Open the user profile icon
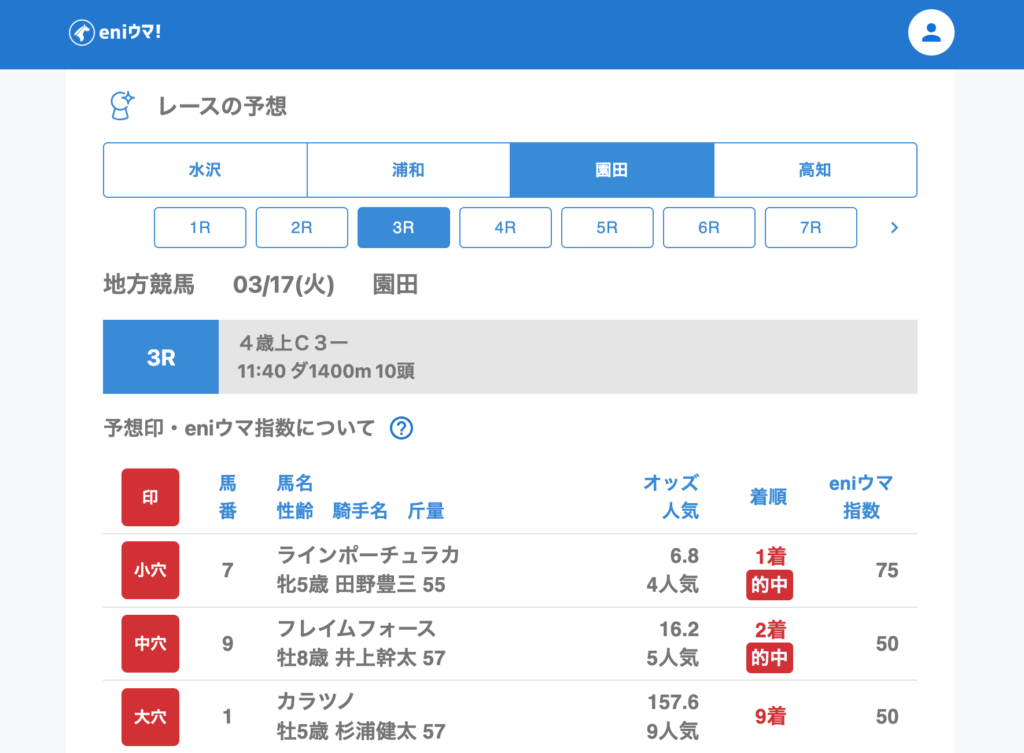The height and width of the screenshot is (753, 1024). click(931, 33)
